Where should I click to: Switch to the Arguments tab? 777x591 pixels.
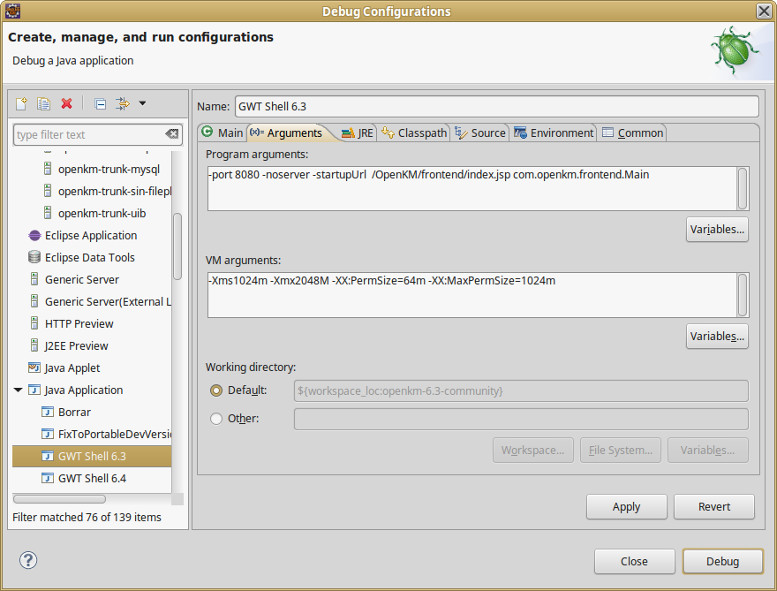(x=287, y=133)
